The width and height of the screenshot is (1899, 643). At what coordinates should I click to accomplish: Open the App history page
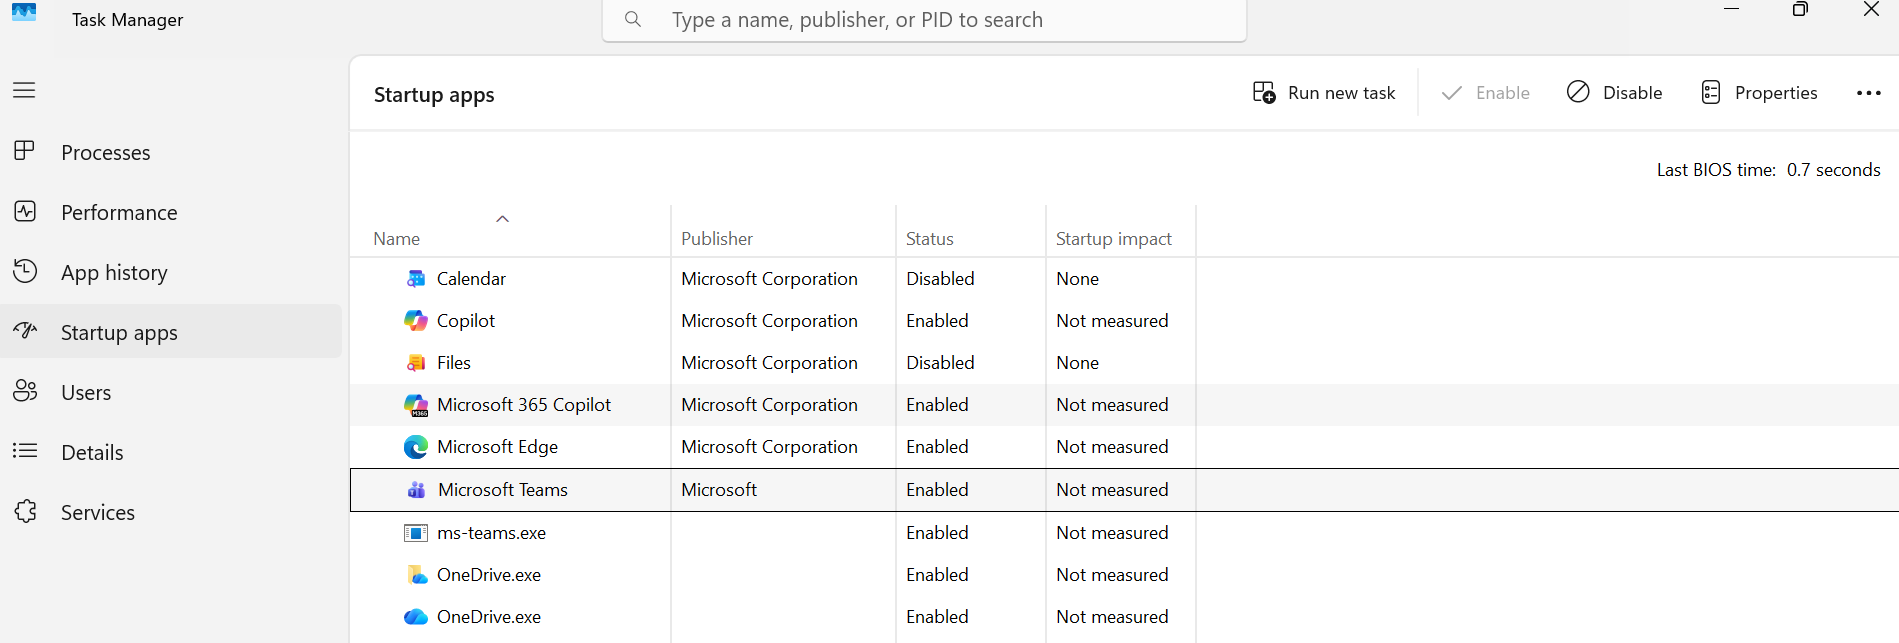click(172, 272)
